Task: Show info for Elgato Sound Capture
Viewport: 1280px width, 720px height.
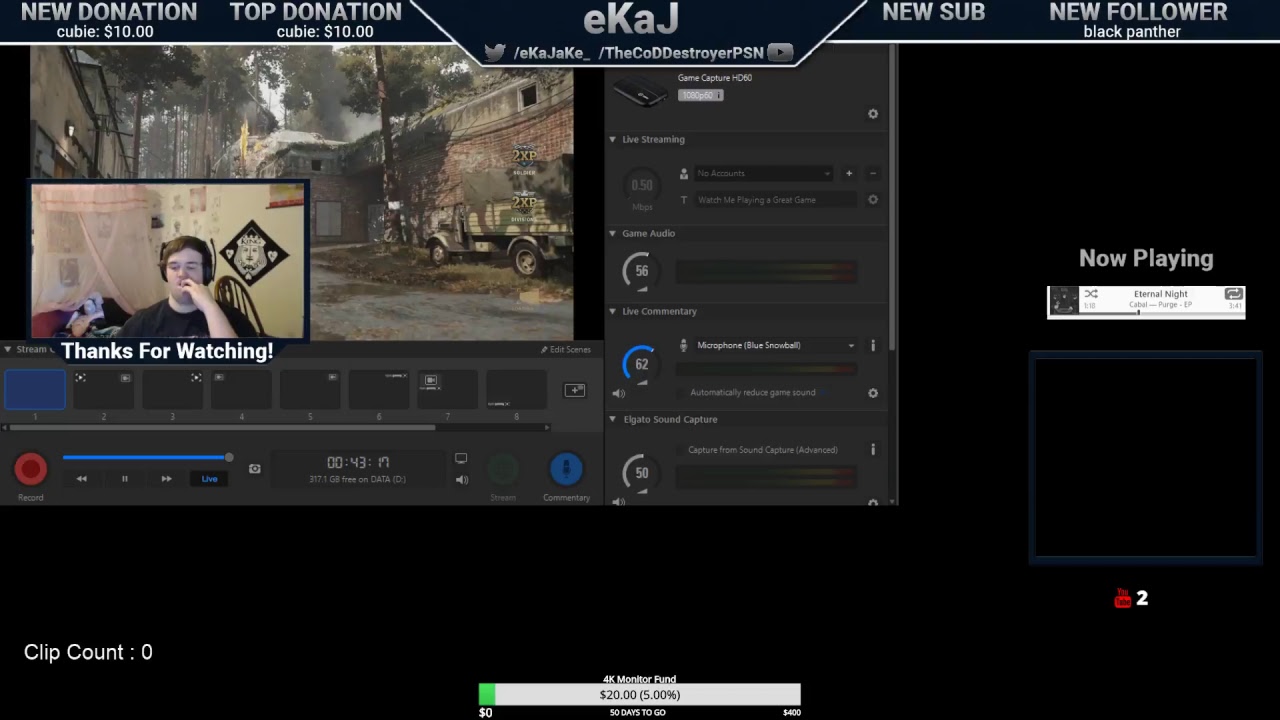Action: [x=873, y=450]
